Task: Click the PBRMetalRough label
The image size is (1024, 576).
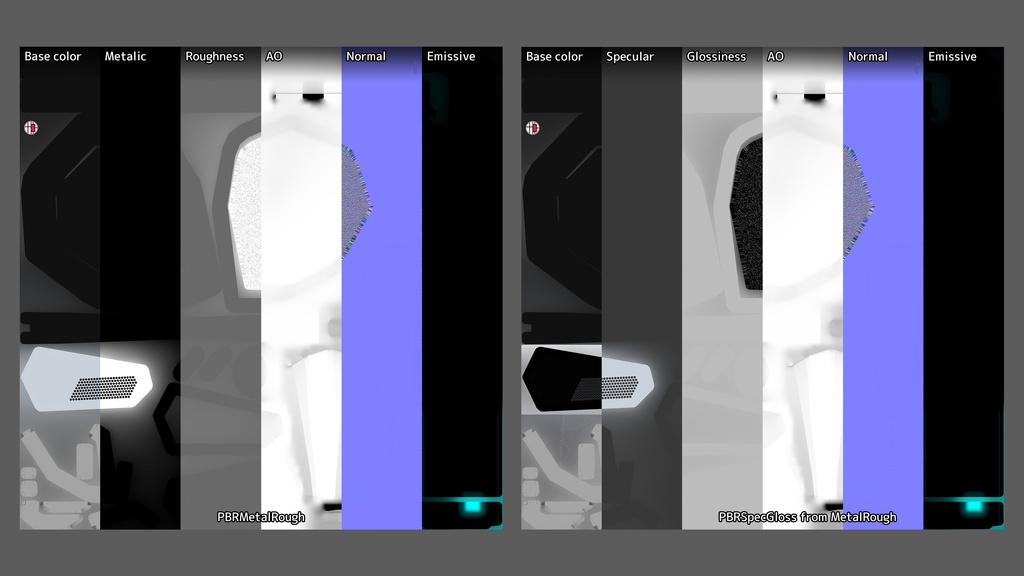Action: tap(260, 517)
